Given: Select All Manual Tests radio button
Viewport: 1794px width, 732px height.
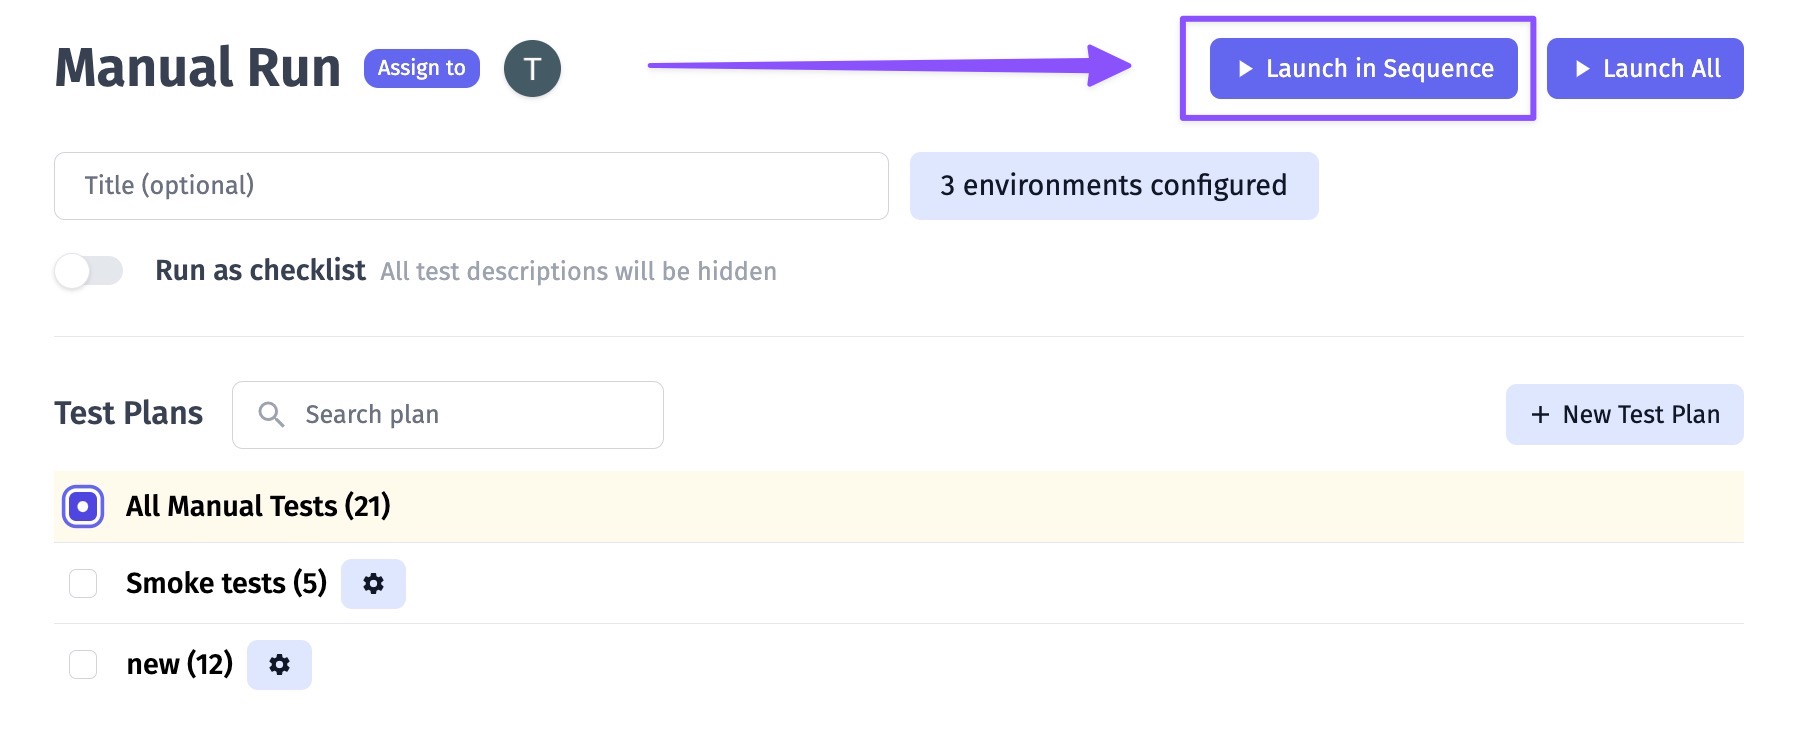Looking at the screenshot, I should click(83, 507).
